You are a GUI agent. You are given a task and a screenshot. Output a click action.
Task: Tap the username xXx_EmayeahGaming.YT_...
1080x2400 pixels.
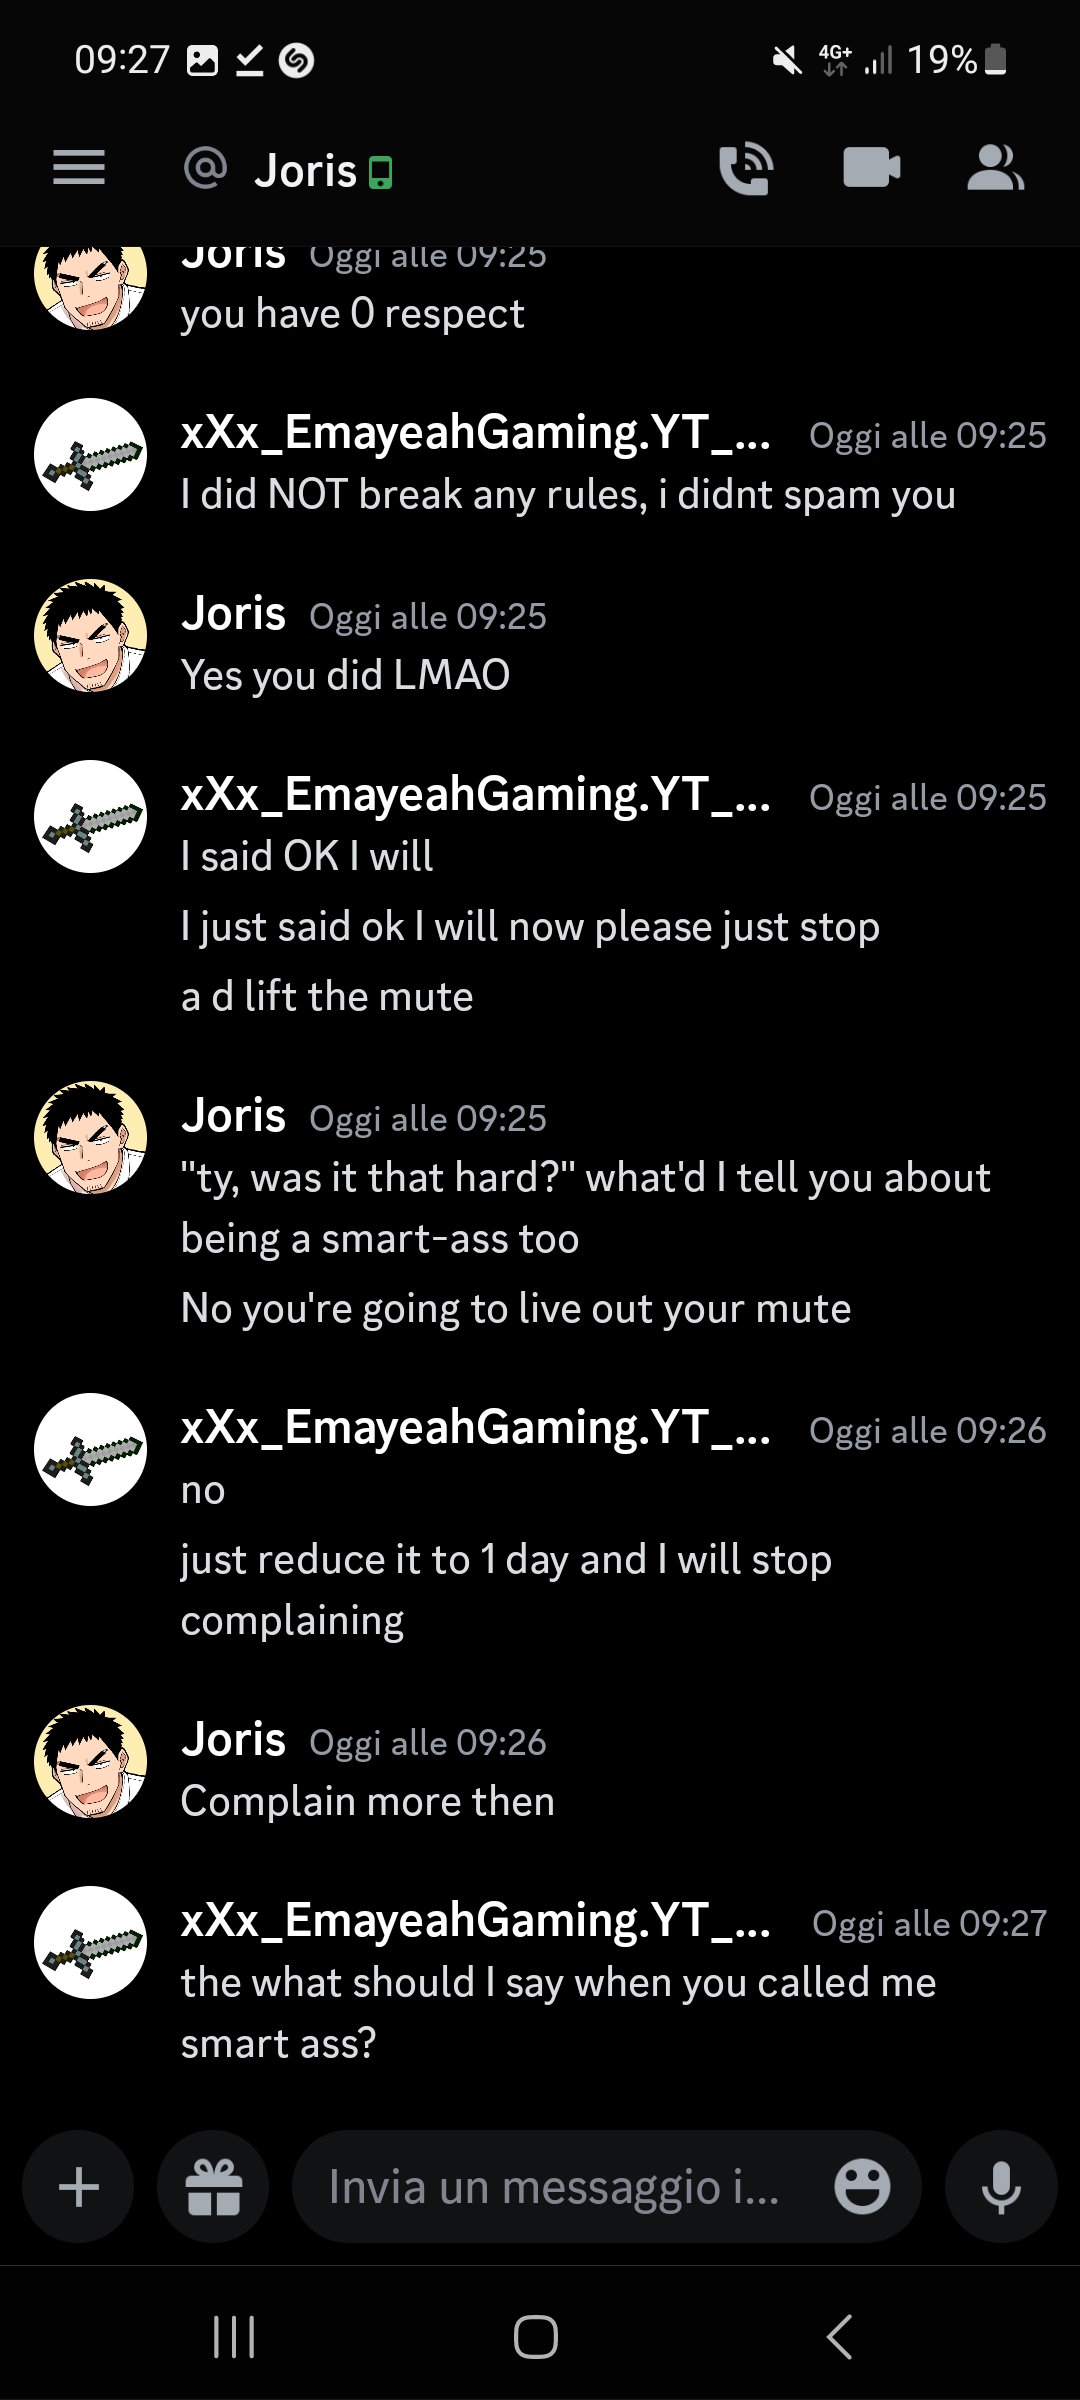coord(475,1921)
